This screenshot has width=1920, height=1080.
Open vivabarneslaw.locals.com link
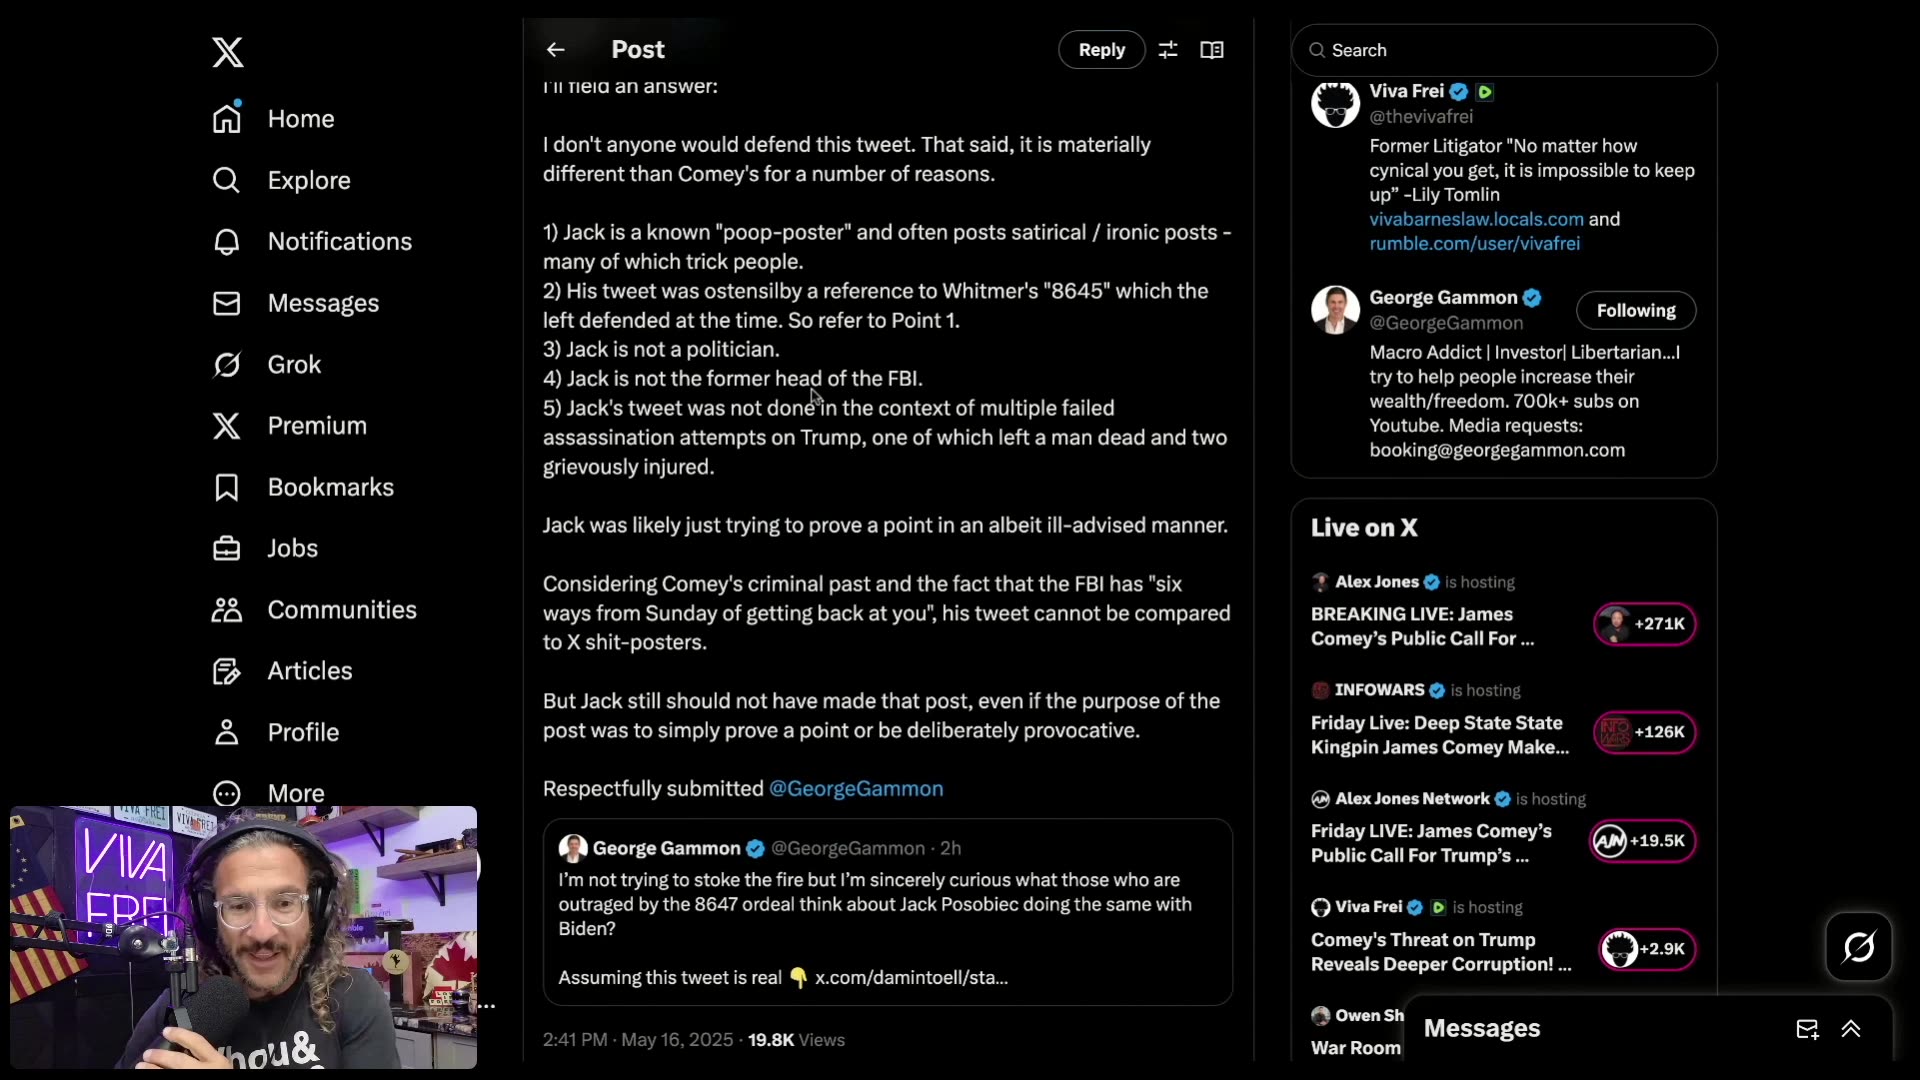pos(1476,219)
